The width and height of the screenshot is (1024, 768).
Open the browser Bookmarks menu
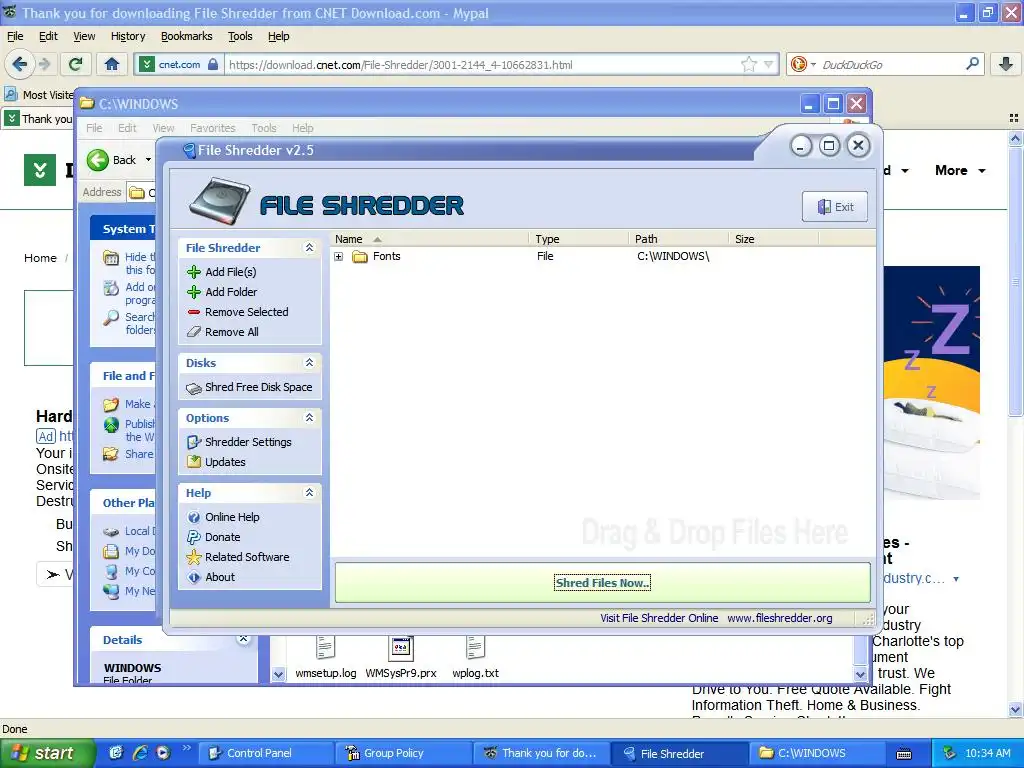187,36
